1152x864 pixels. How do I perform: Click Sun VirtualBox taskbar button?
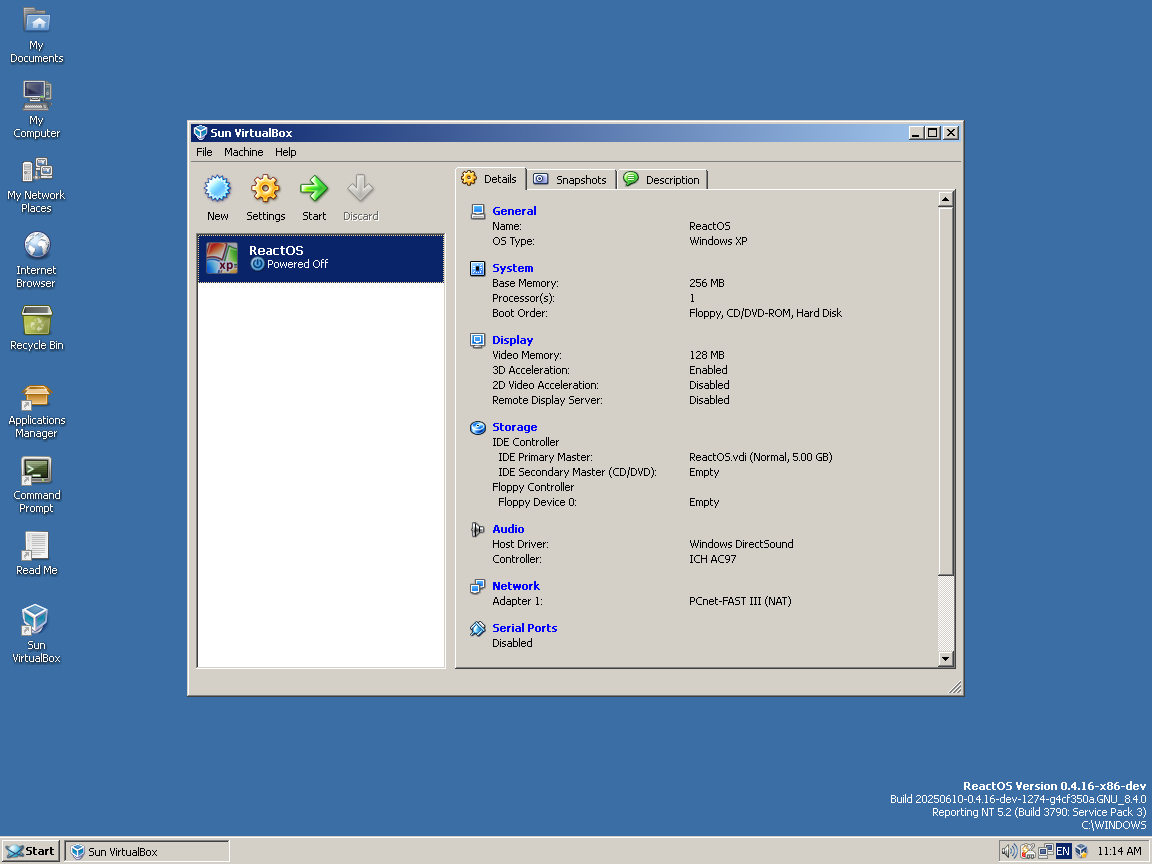(x=147, y=852)
